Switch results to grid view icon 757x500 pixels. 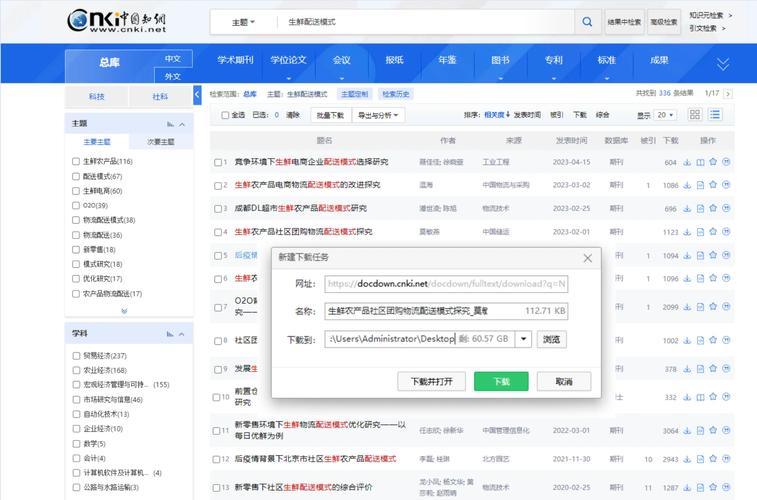pos(695,114)
